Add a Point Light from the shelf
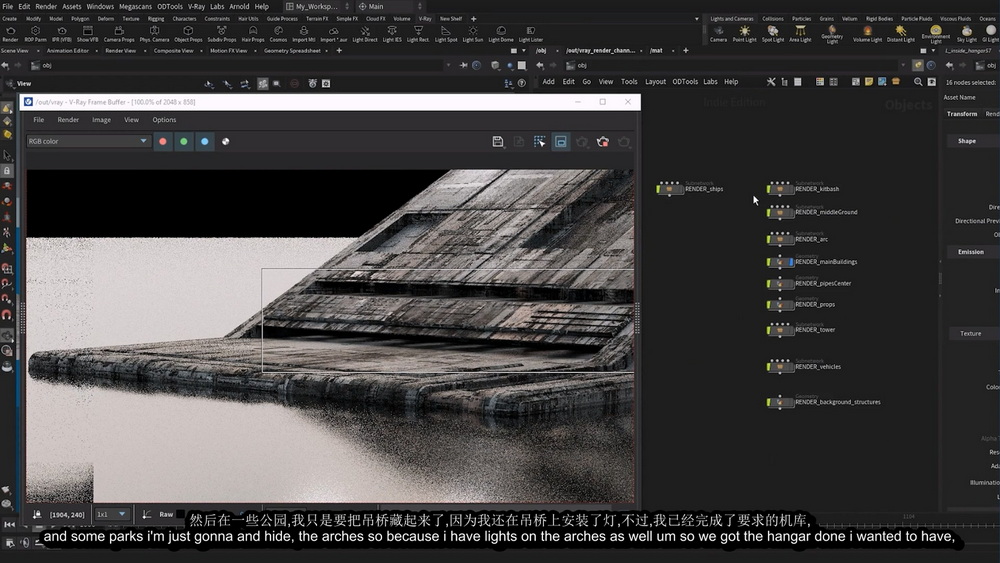Viewport: 1000px width, 563px height. click(x=744, y=34)
